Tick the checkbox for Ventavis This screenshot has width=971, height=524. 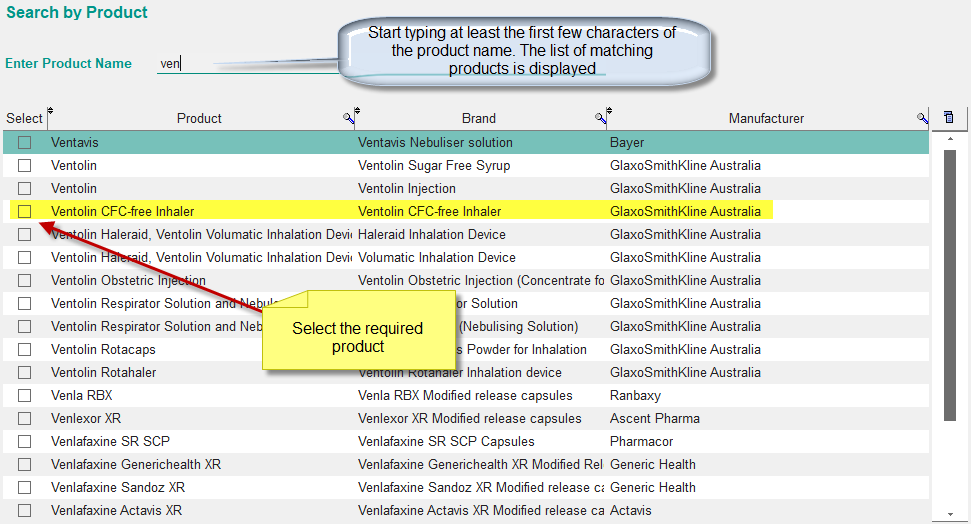(24, 142)
